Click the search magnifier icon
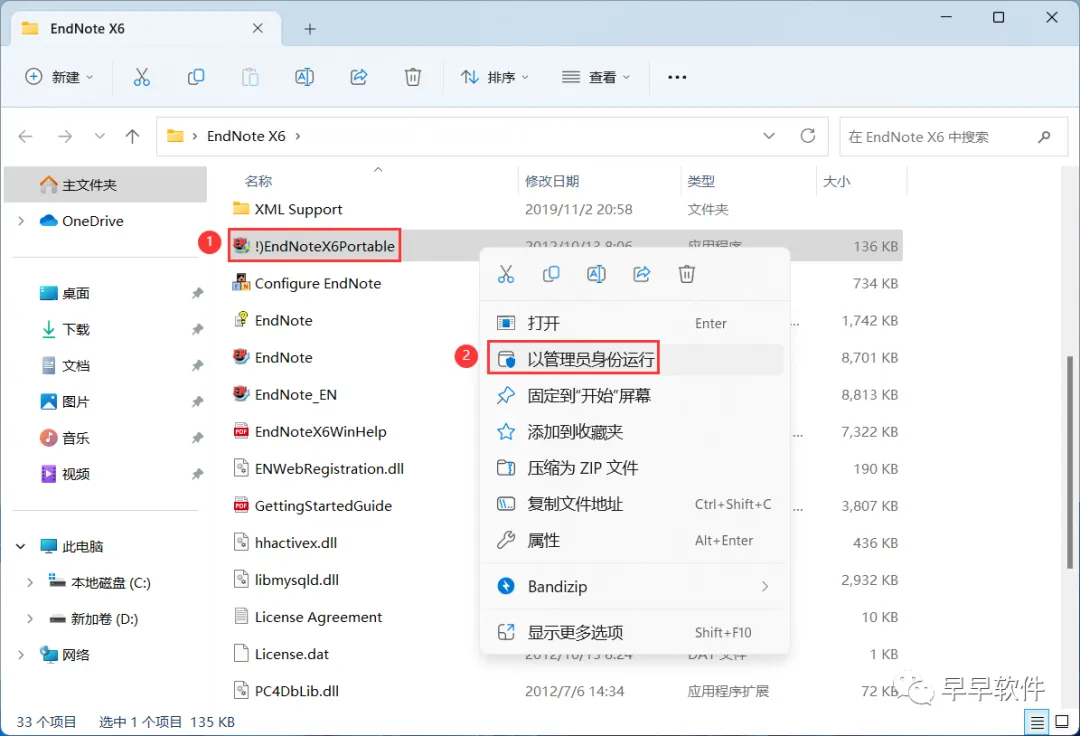 1044,136
